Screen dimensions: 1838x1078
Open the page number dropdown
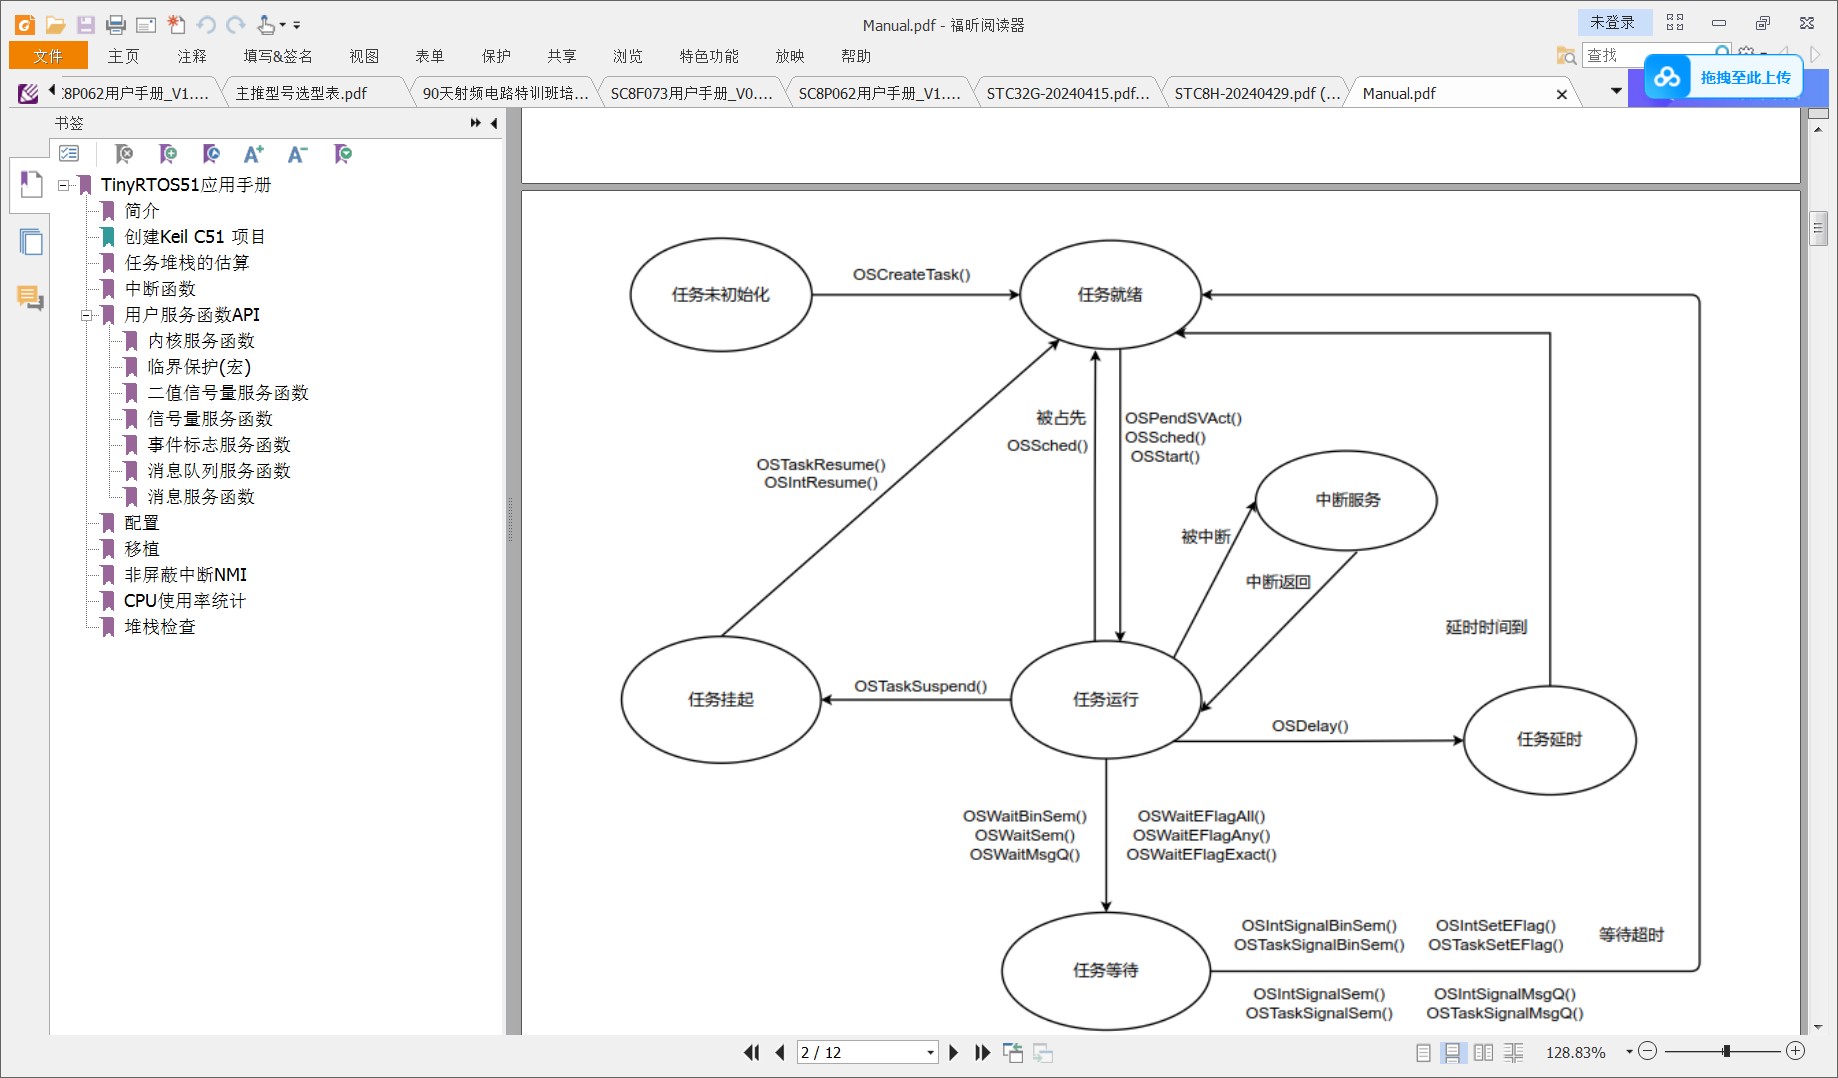(930, 1052)
